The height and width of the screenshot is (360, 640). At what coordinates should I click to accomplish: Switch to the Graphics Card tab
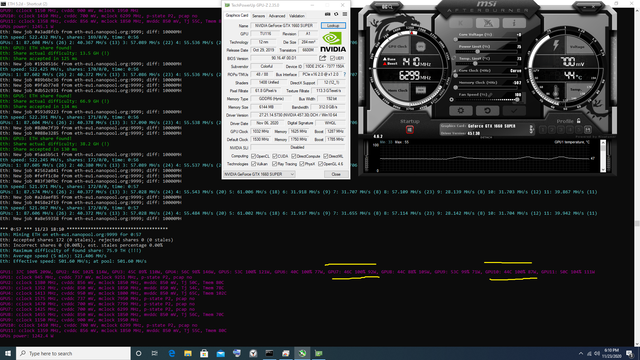[x=237, y=16]
